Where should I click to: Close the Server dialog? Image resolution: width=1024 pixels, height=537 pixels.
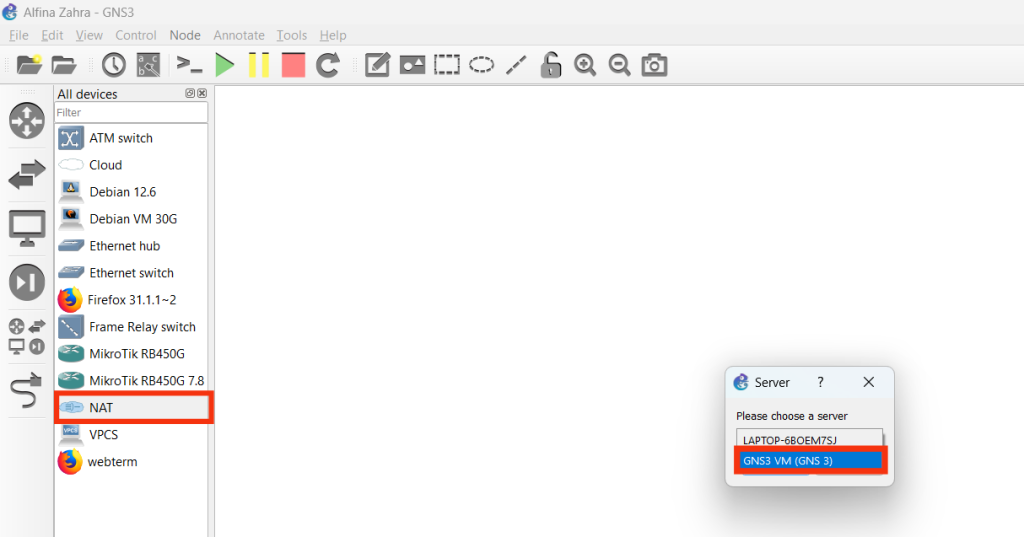[868, 382]
